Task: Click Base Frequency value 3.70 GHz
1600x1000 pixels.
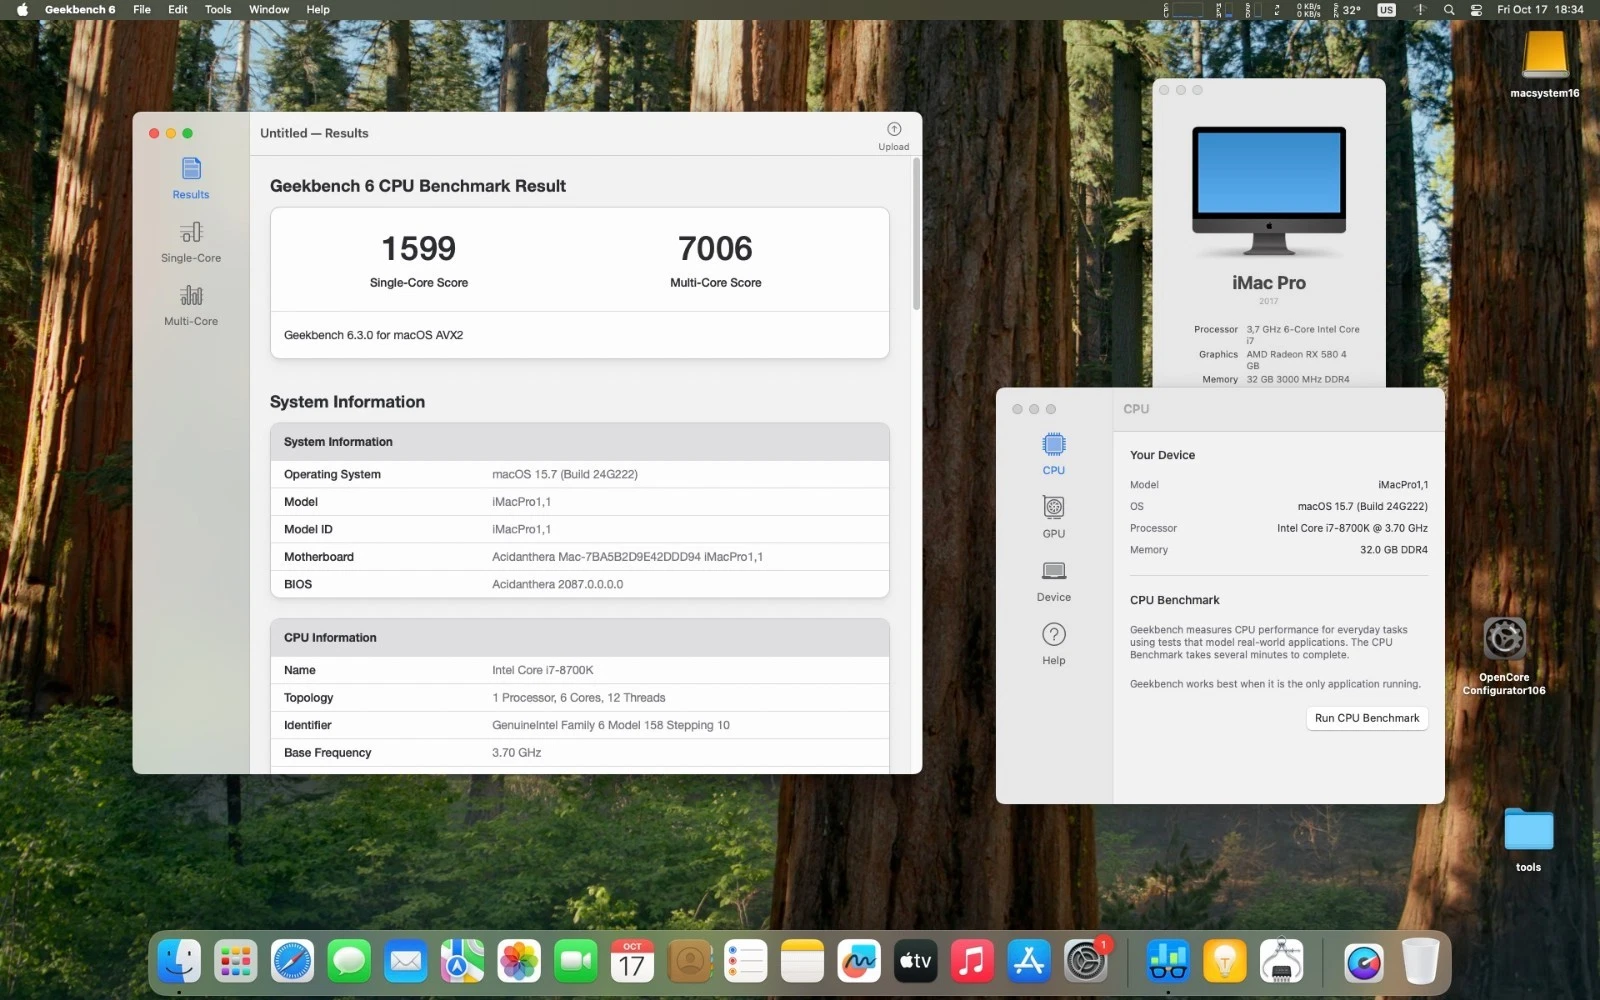Action: tap(516, 753)
